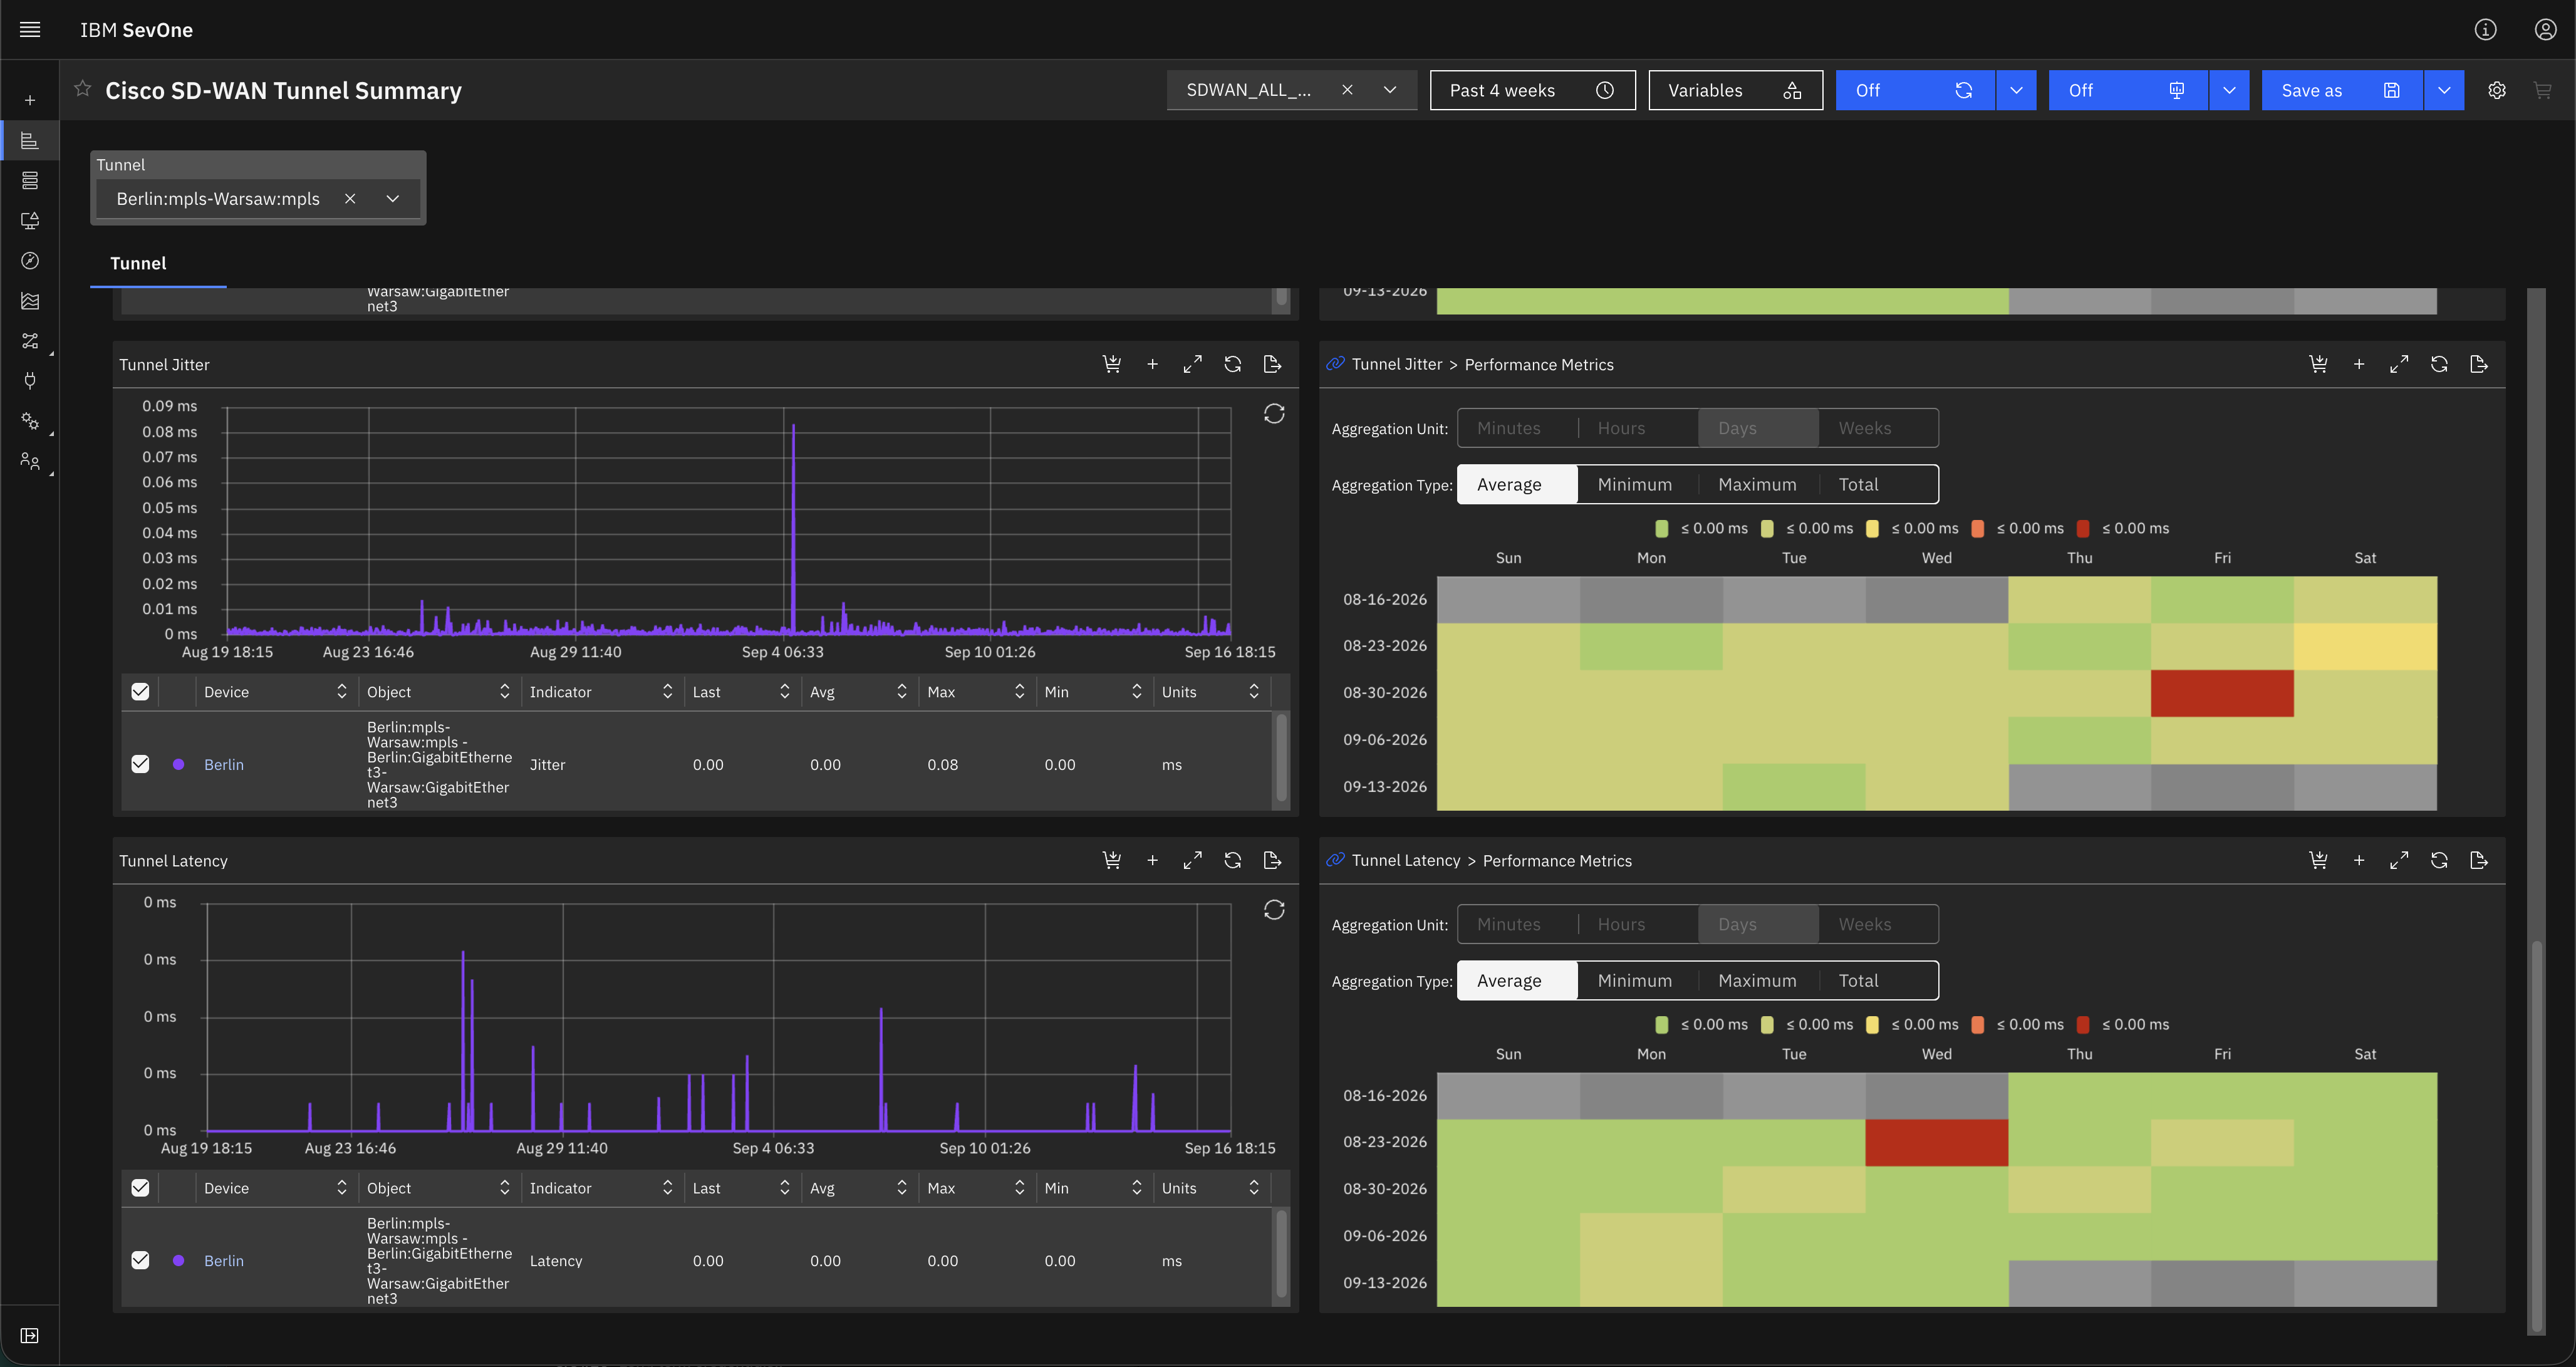This screenshot has height=1367, width=2576.
Task: Toggle the select-all checkbox in Tunnel Latency table
Action: (x=140, y=1187)
